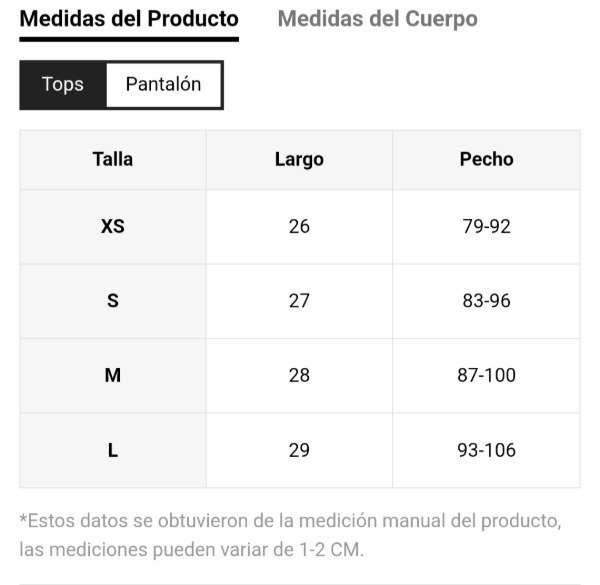This screenshot has height=585, width=600.
Task: Select the XS size row label
Action: (113, 226)
